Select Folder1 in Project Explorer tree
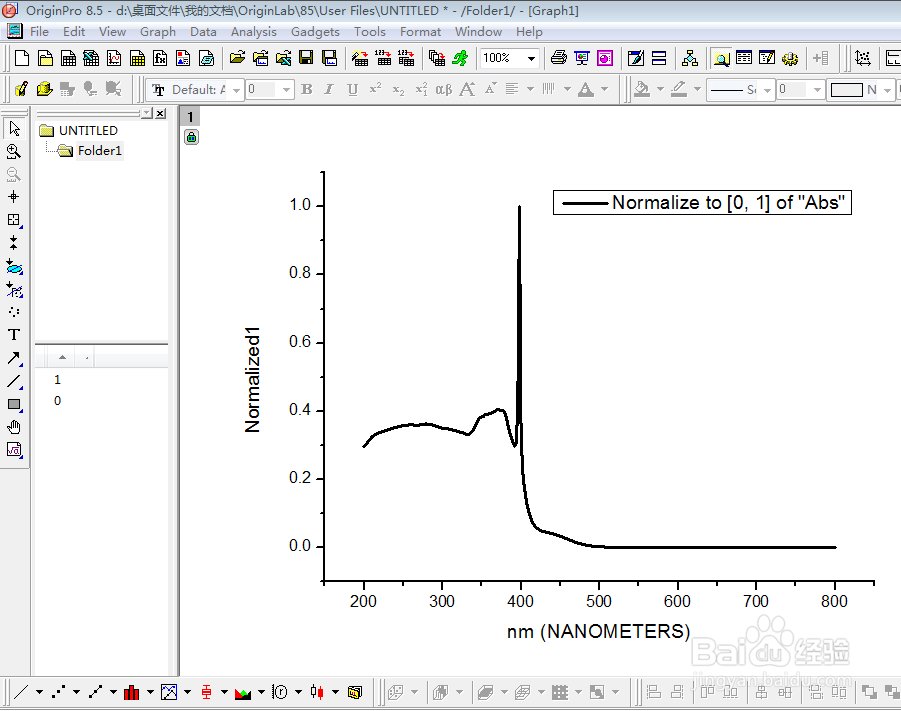Viewport: 901px width, 711px height. [x=99, y=151]
